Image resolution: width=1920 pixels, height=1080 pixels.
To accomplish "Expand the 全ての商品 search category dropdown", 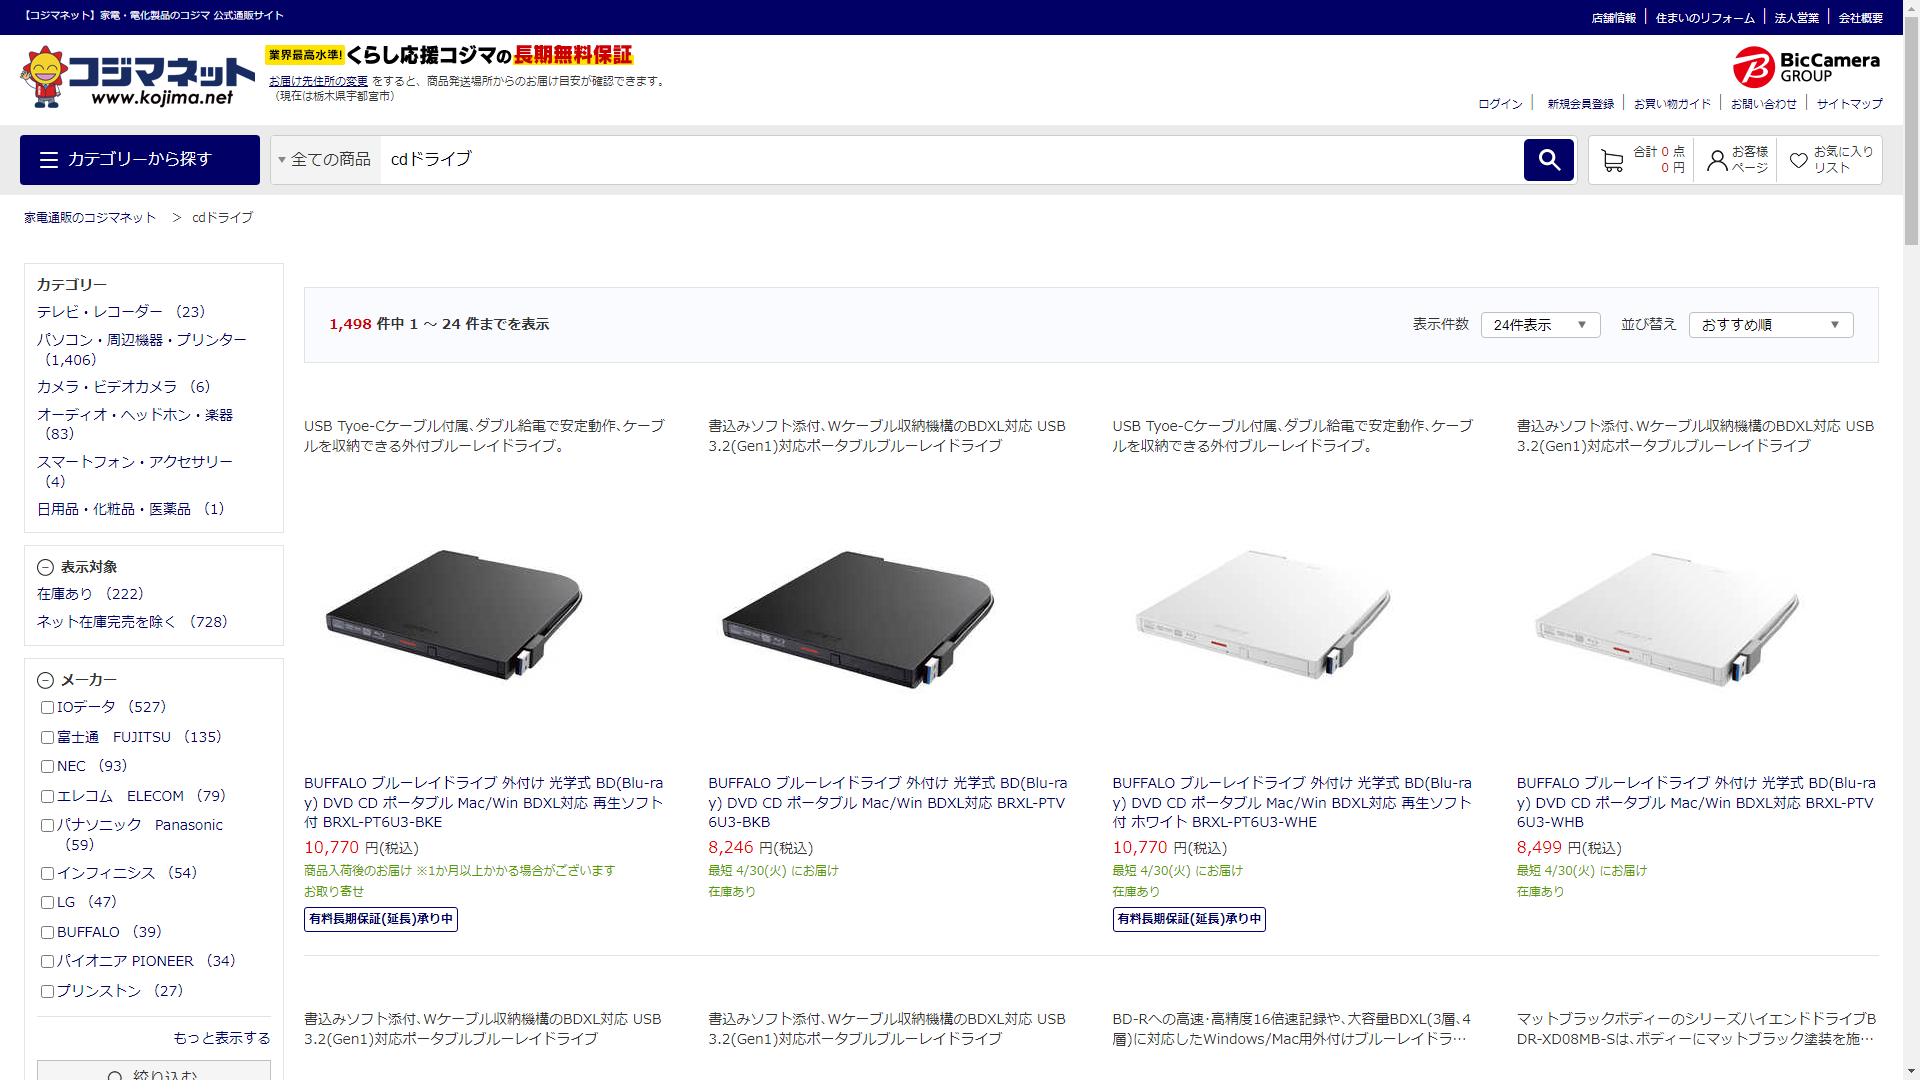I will click(x=324, y=160).
